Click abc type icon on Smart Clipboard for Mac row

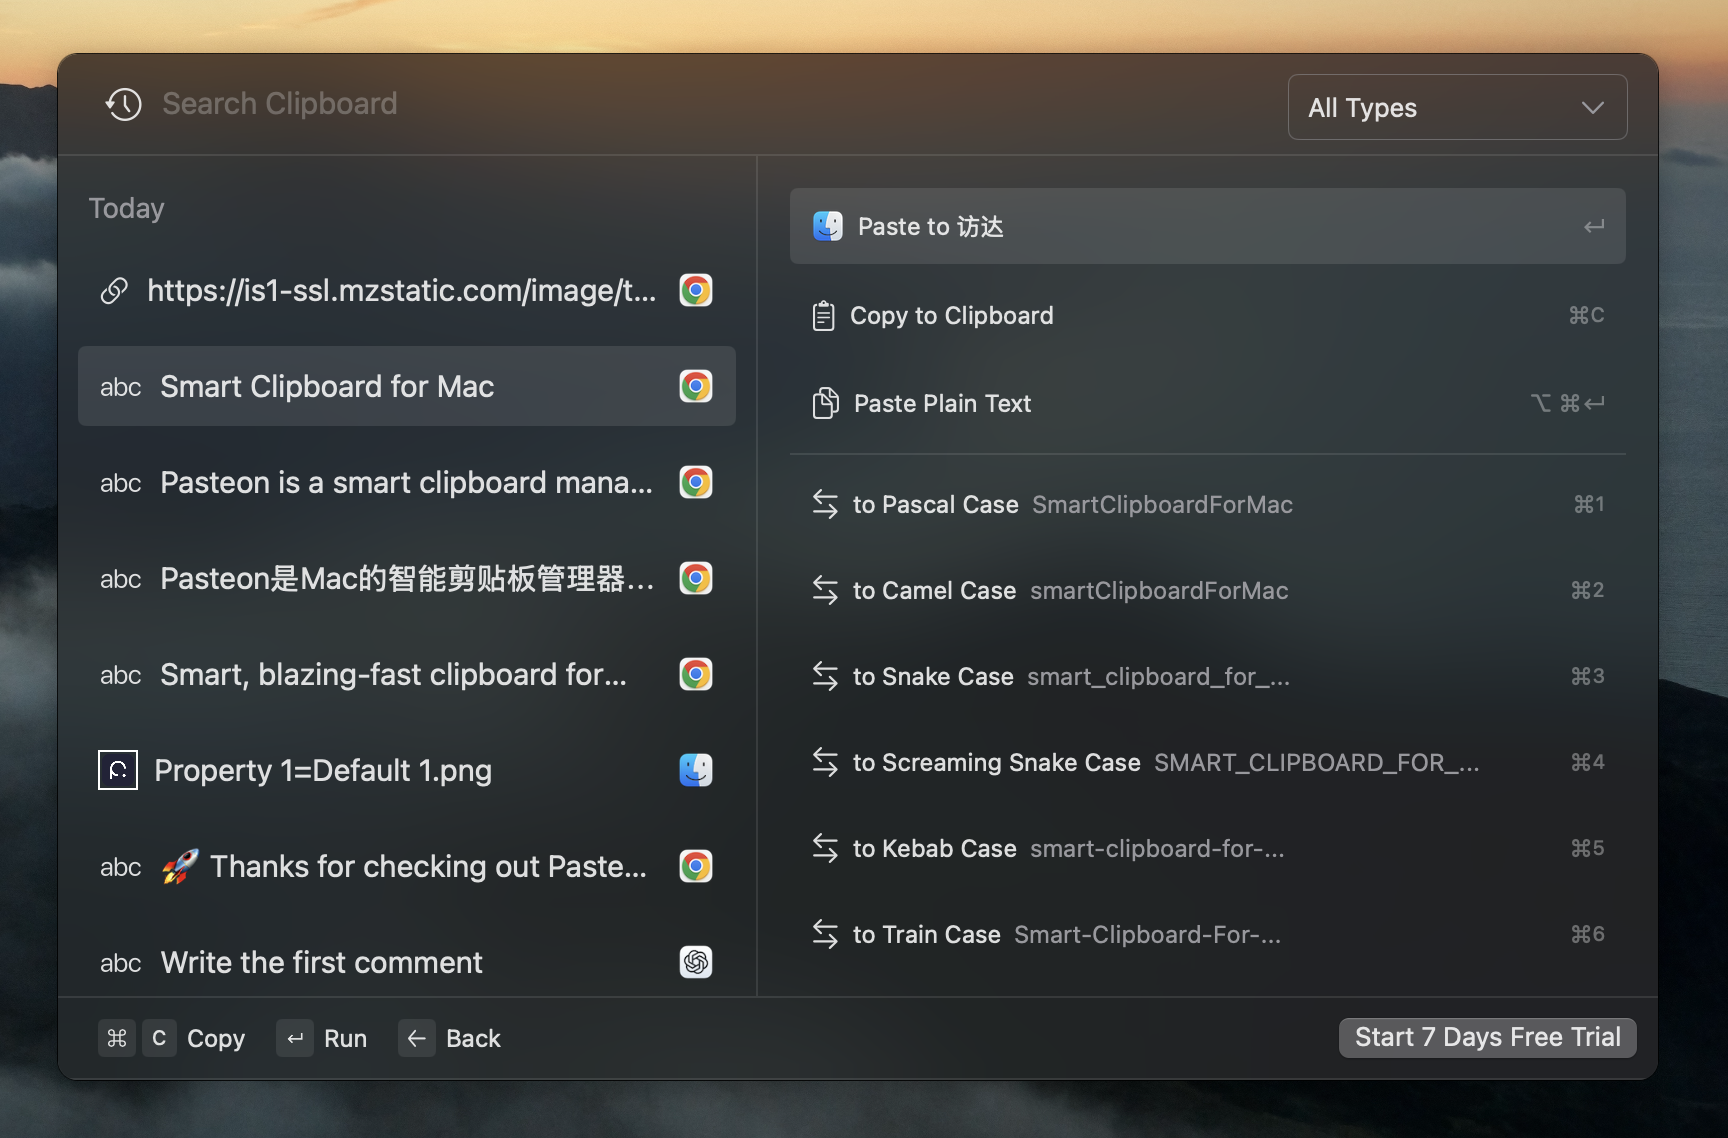(120, 388)
